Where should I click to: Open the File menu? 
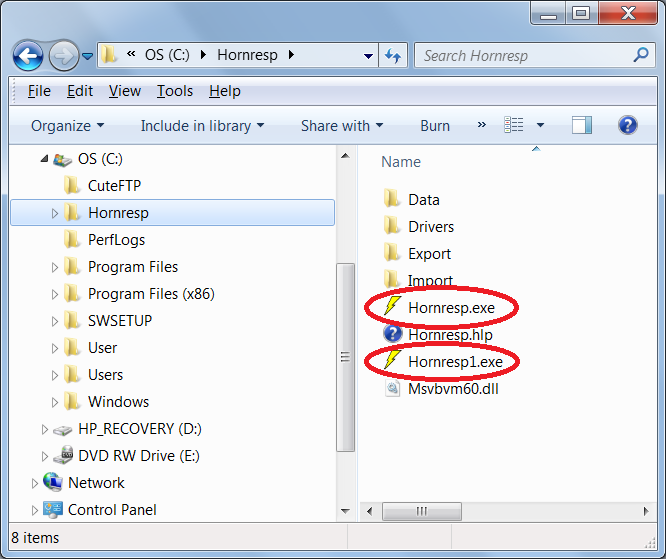(39, 91)
